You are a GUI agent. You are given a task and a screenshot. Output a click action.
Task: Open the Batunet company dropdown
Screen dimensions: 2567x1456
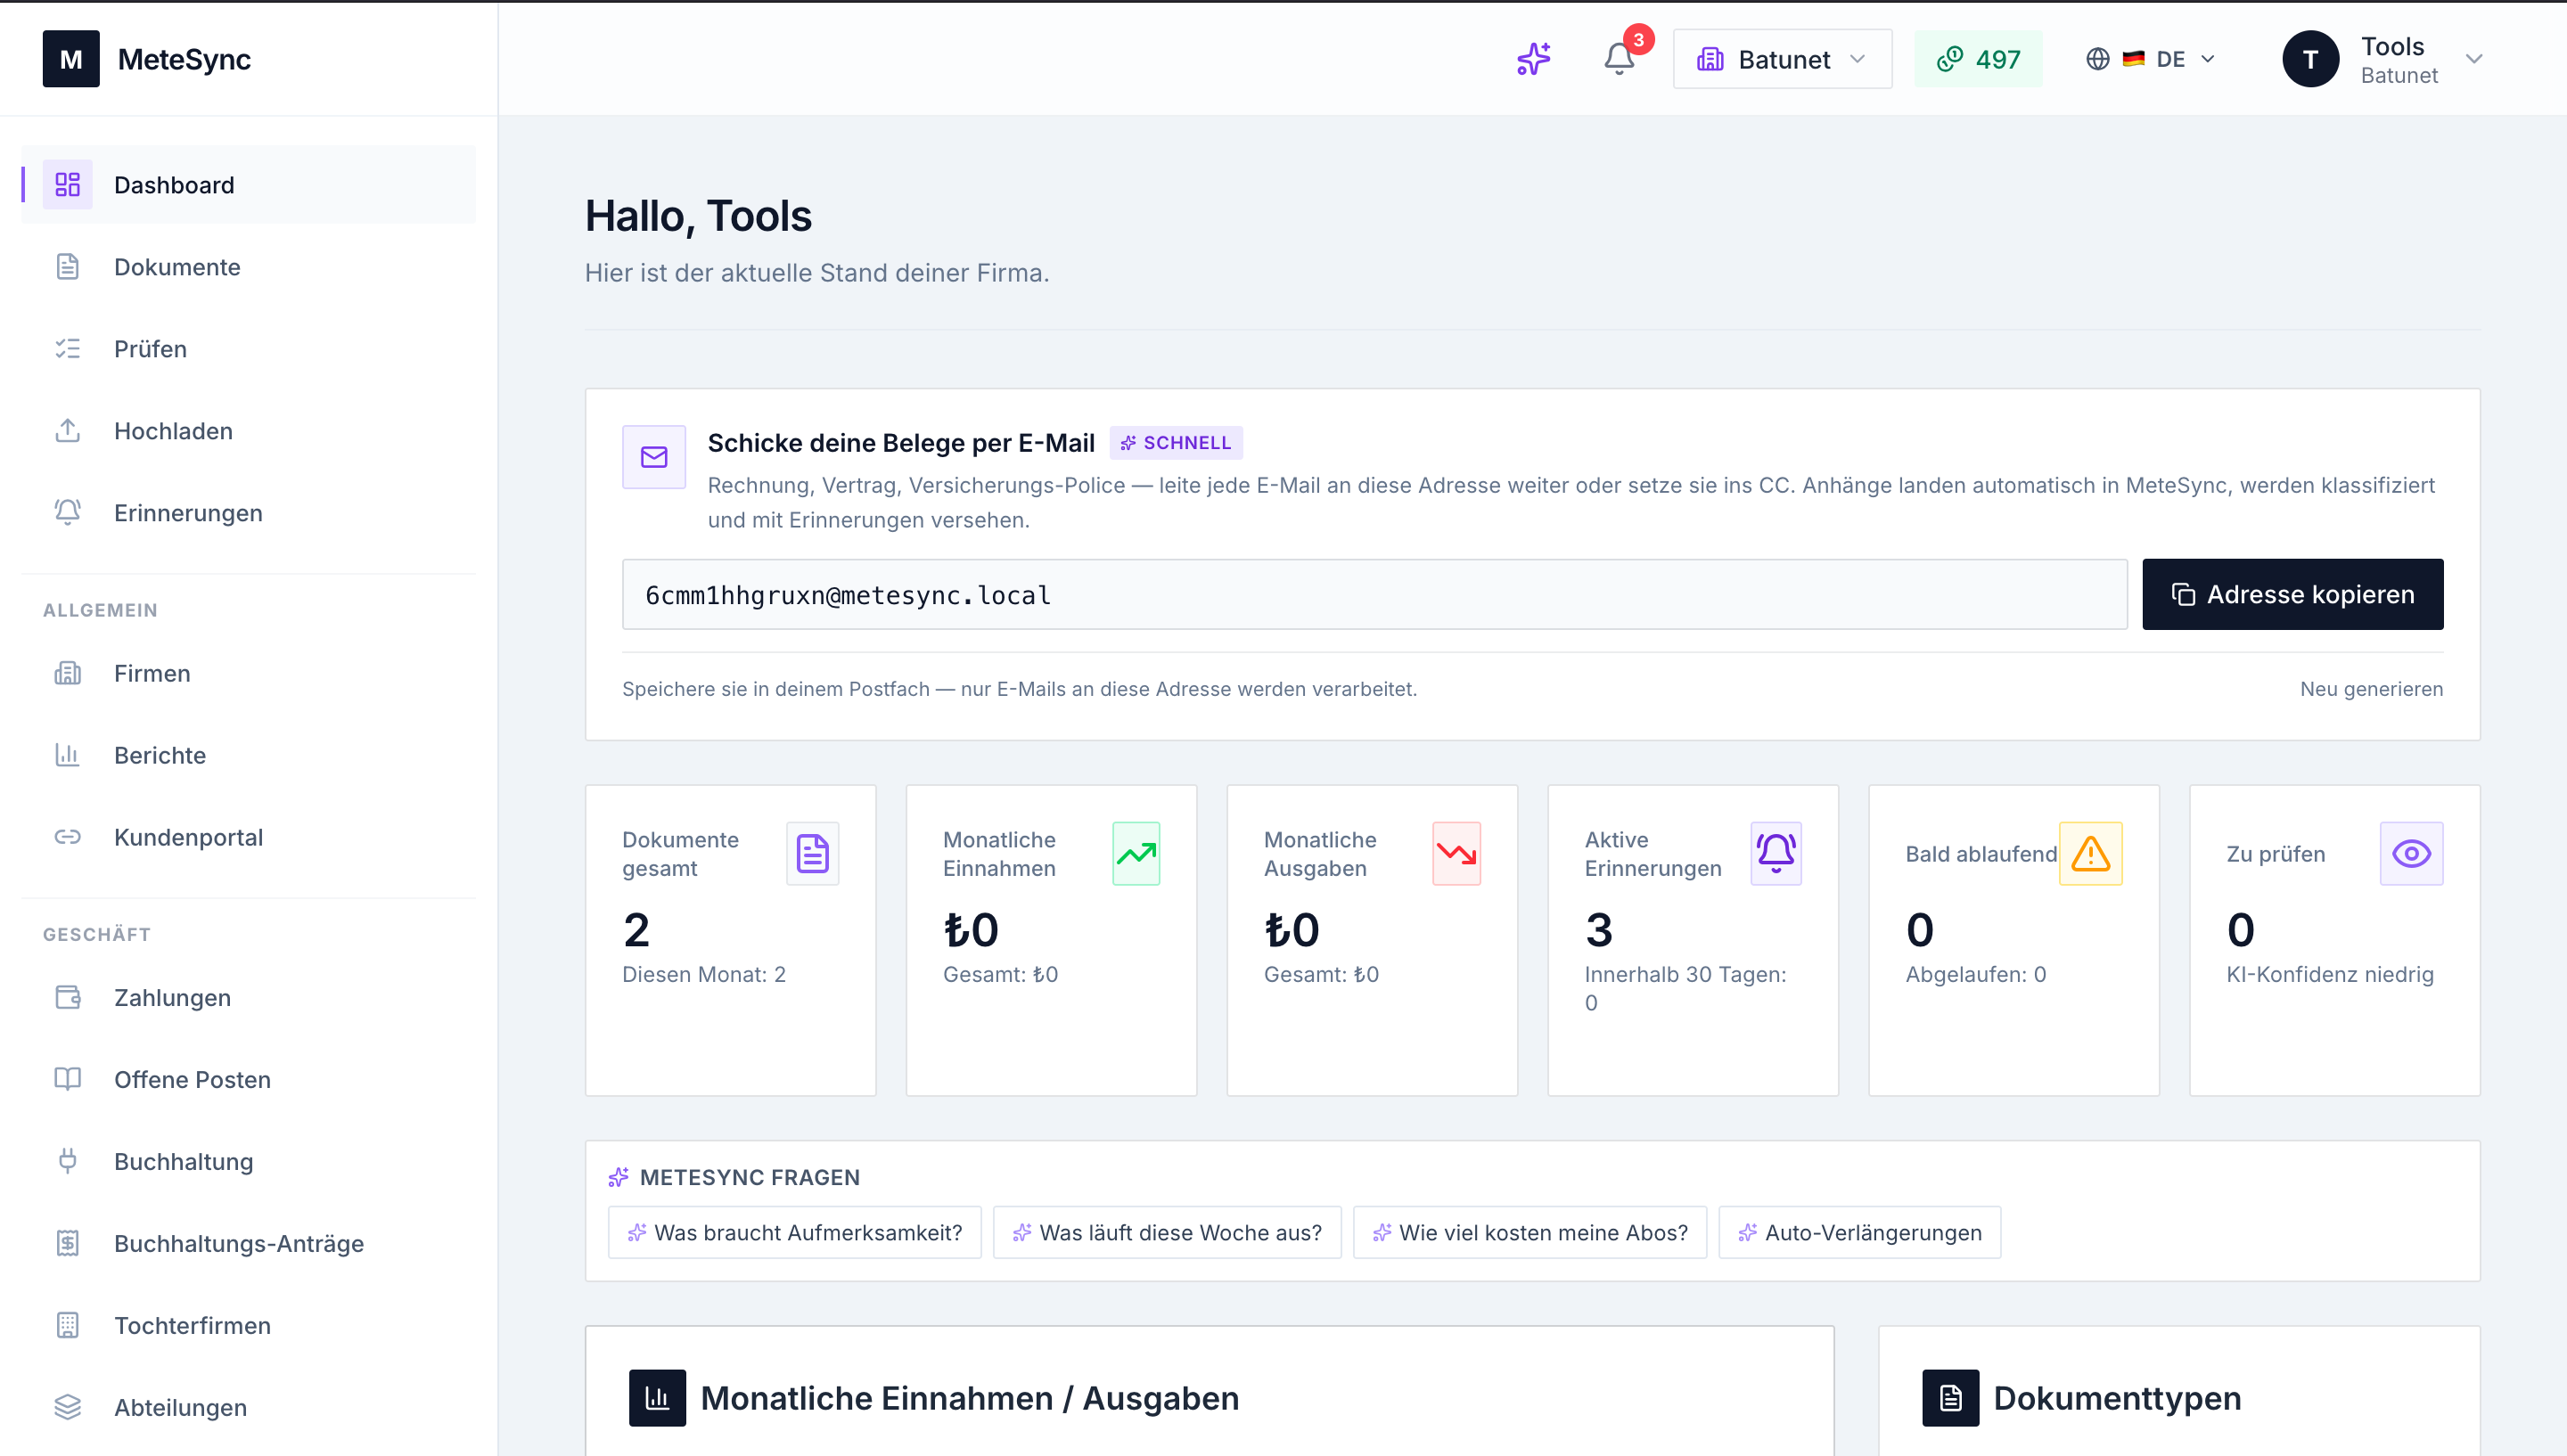(1782, 59)
